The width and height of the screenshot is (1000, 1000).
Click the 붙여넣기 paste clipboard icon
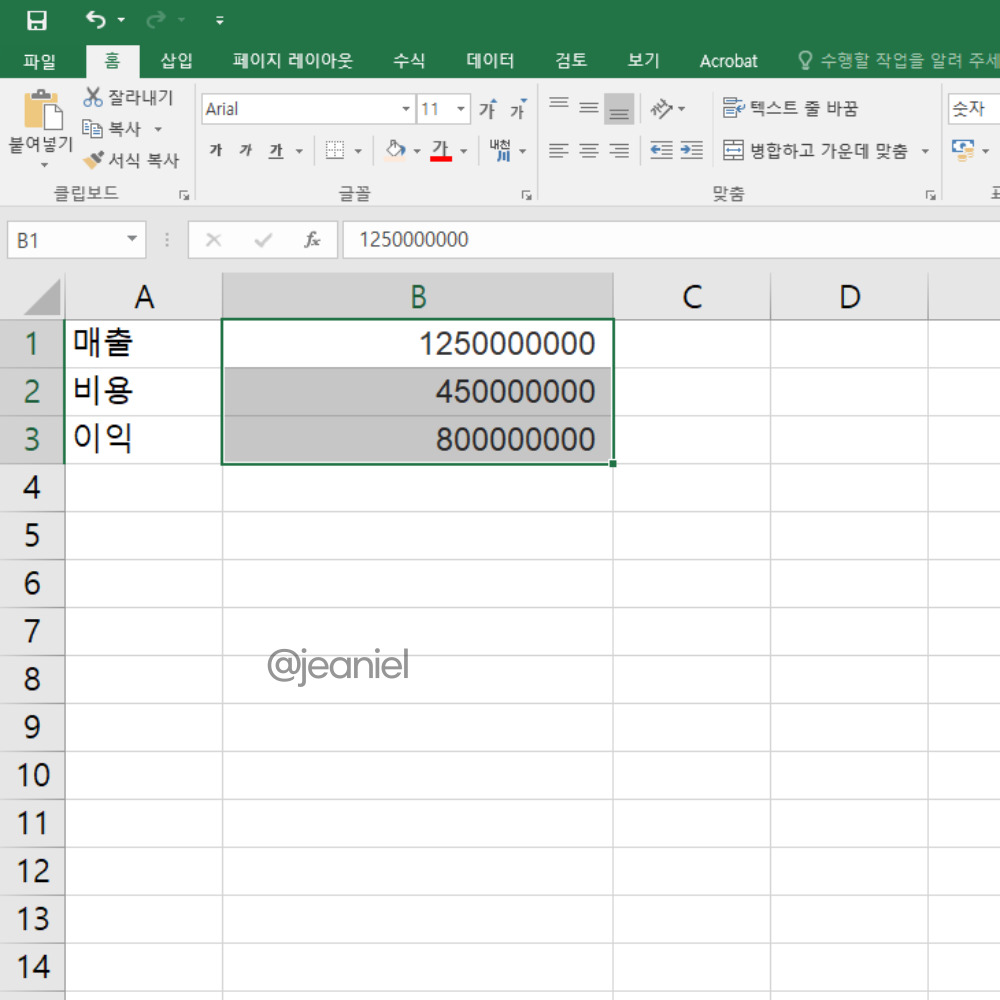click(x=43, y=110)
